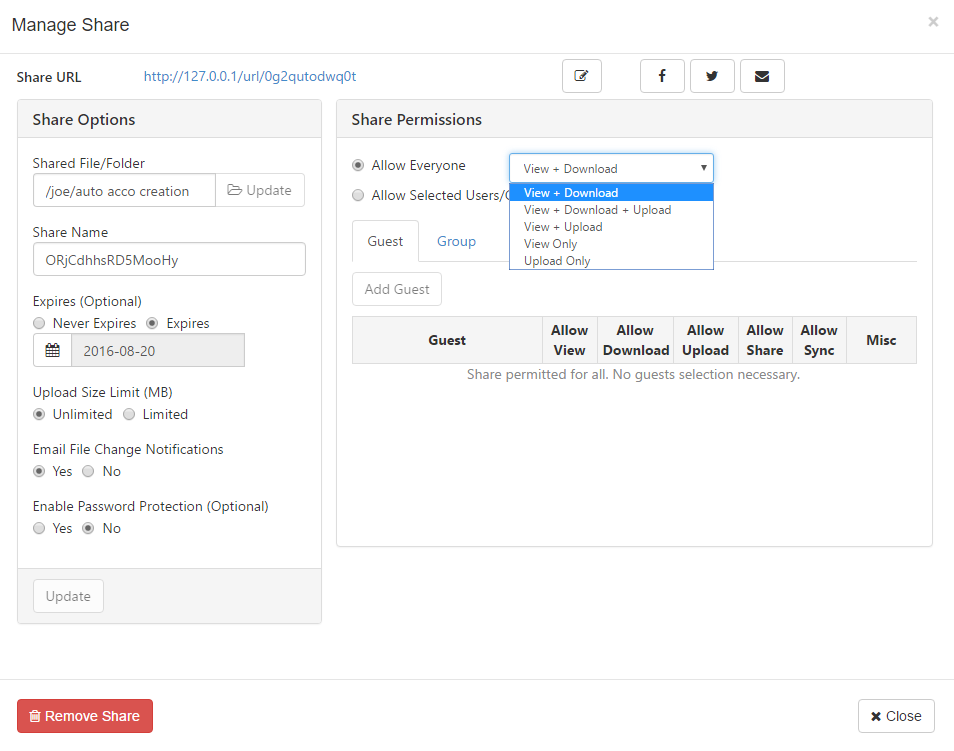This screenshot has height=751, width=954.
Task: Collapse the permission level dropdown box
Action: (611, 168)
